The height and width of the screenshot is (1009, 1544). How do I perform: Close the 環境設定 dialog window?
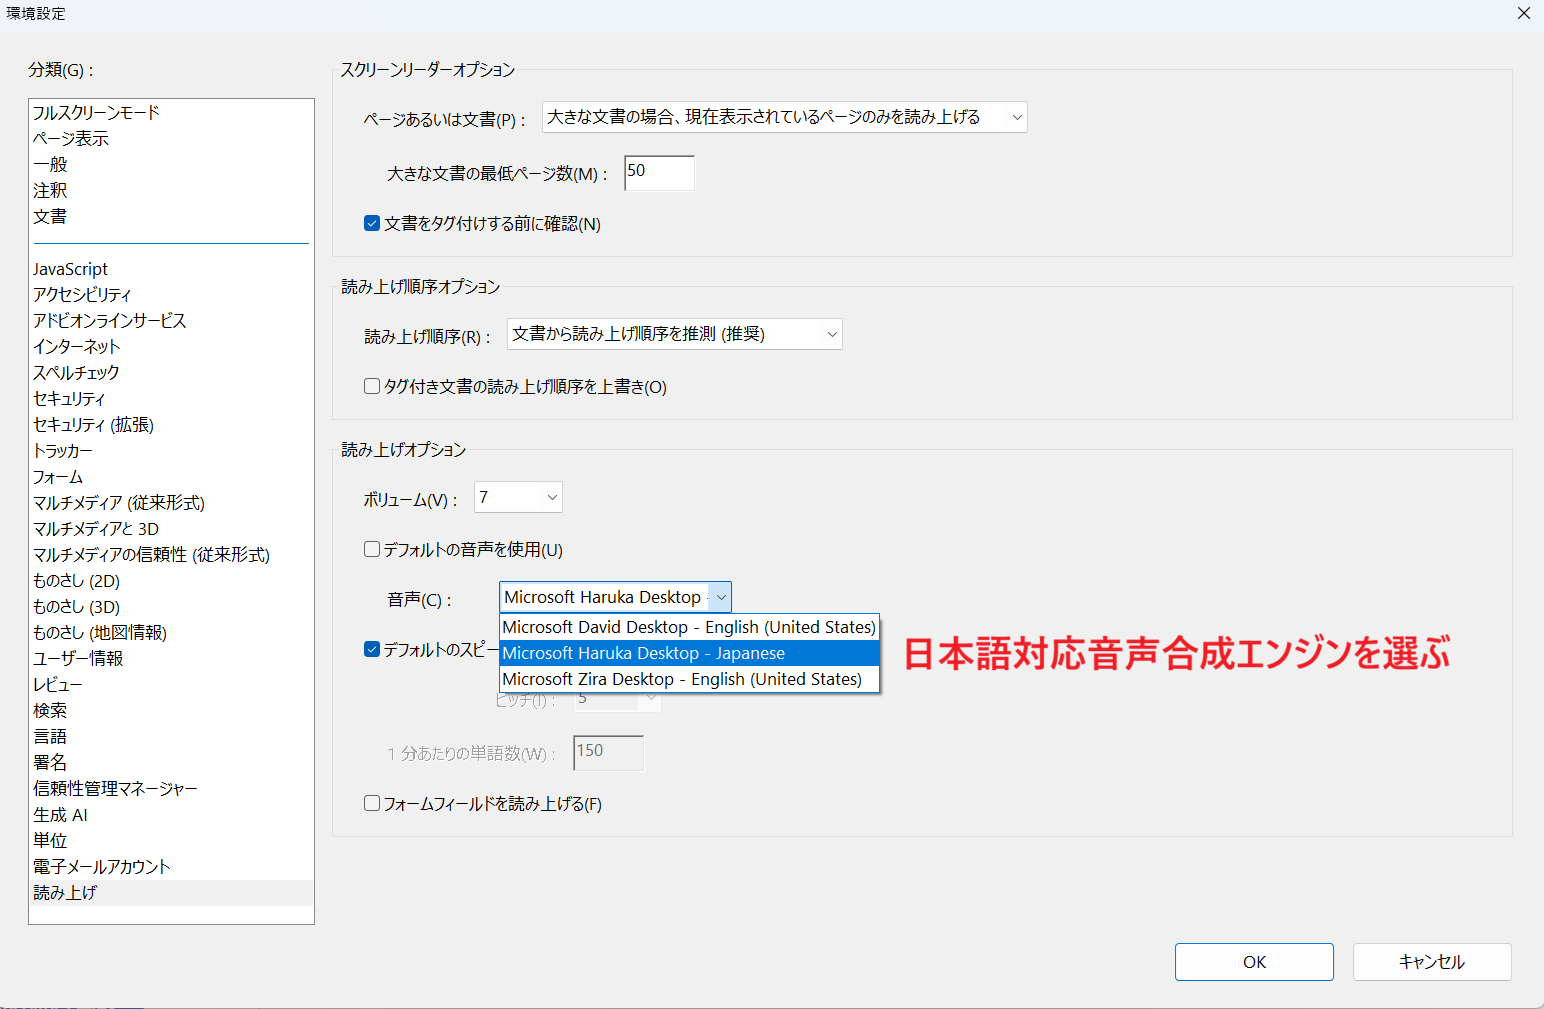click(1523, 14)
